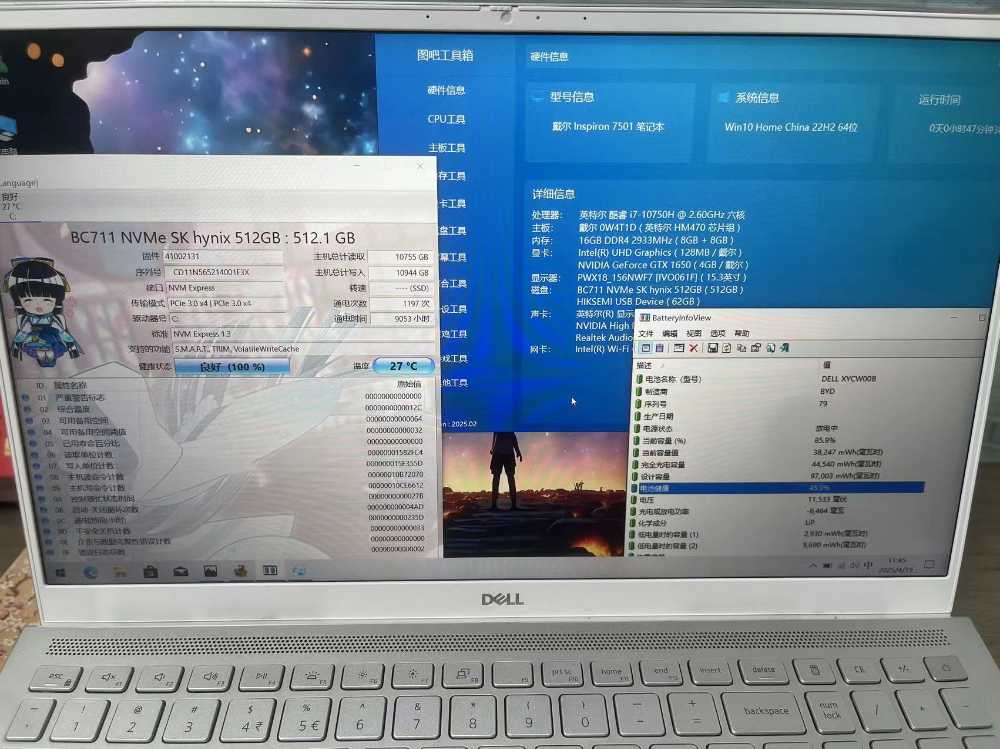This screenshot has width=1000, height=749.
Task: Open Microsoft Edge from the taskbar
Action: tap(91, 572)
